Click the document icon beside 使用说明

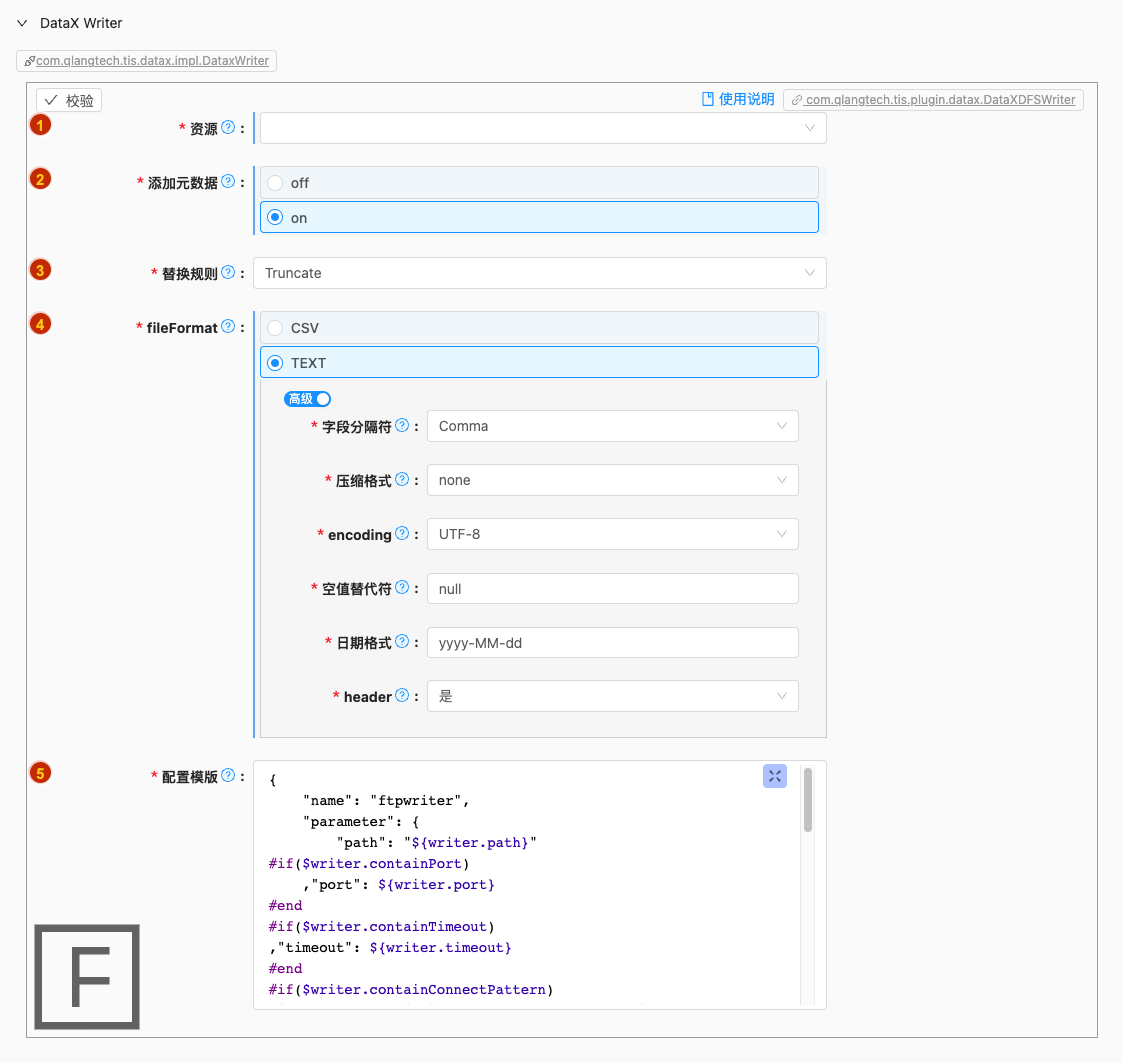click(708, 100)
